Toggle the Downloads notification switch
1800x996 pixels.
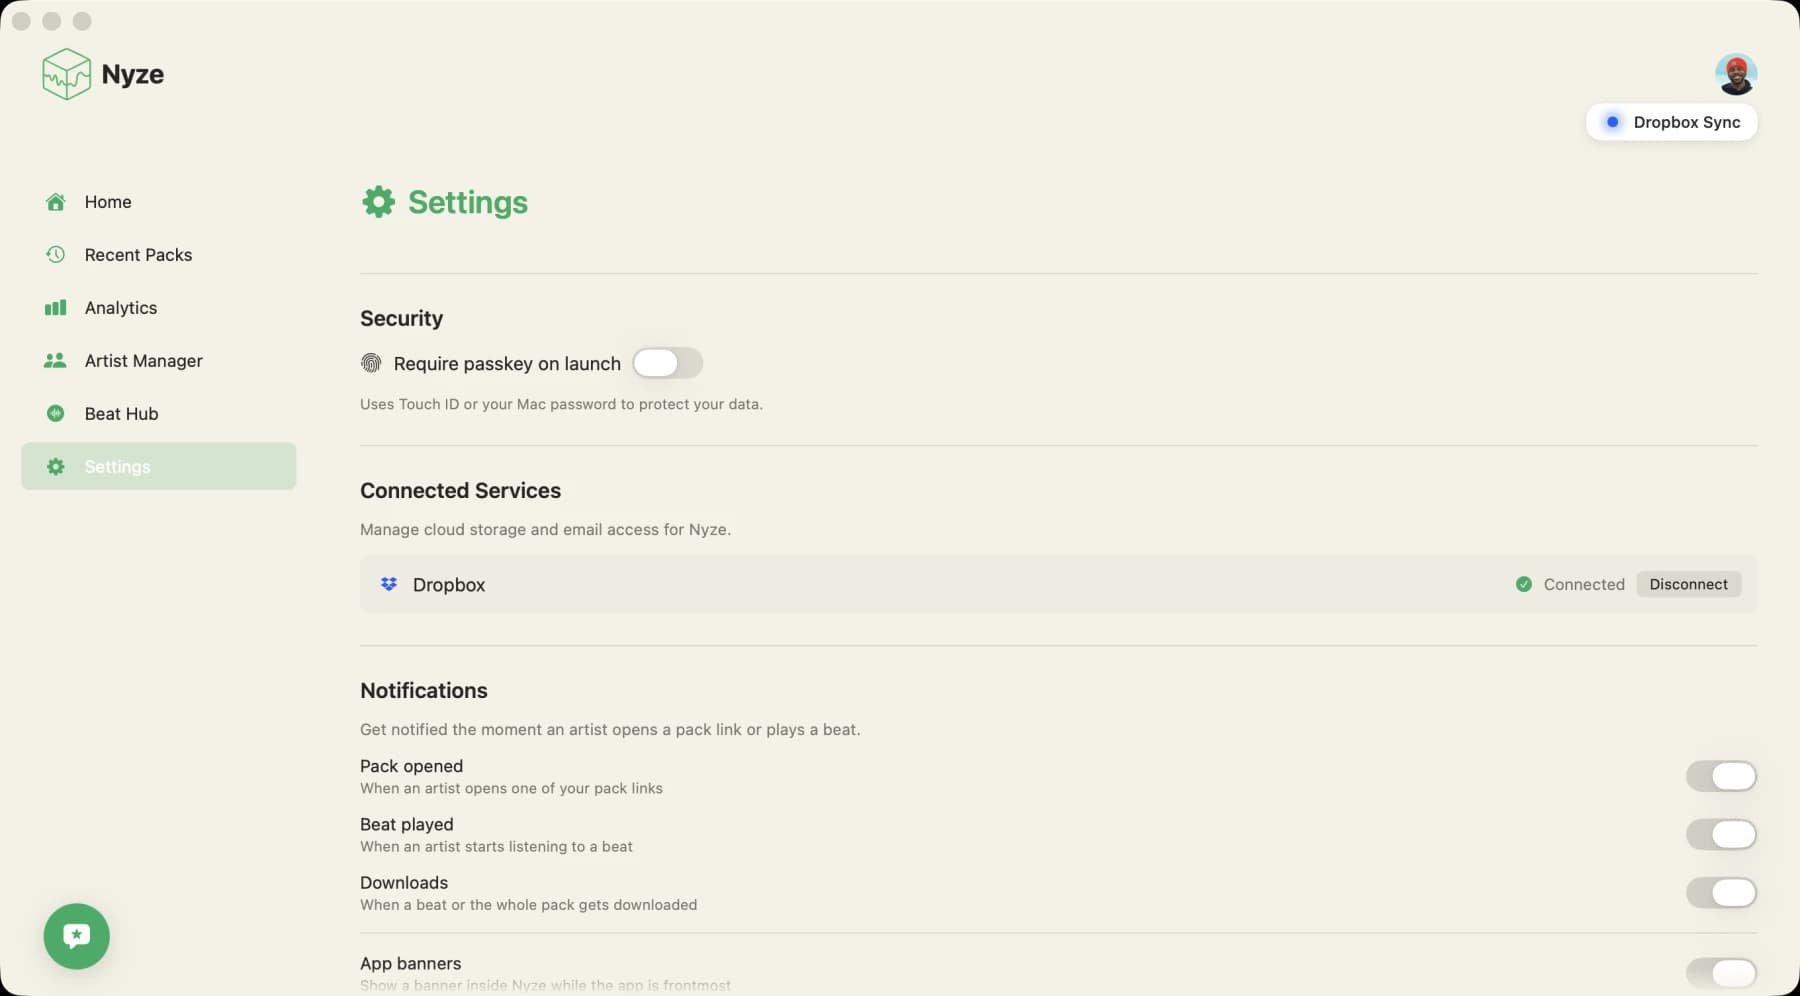point(1721,892)
